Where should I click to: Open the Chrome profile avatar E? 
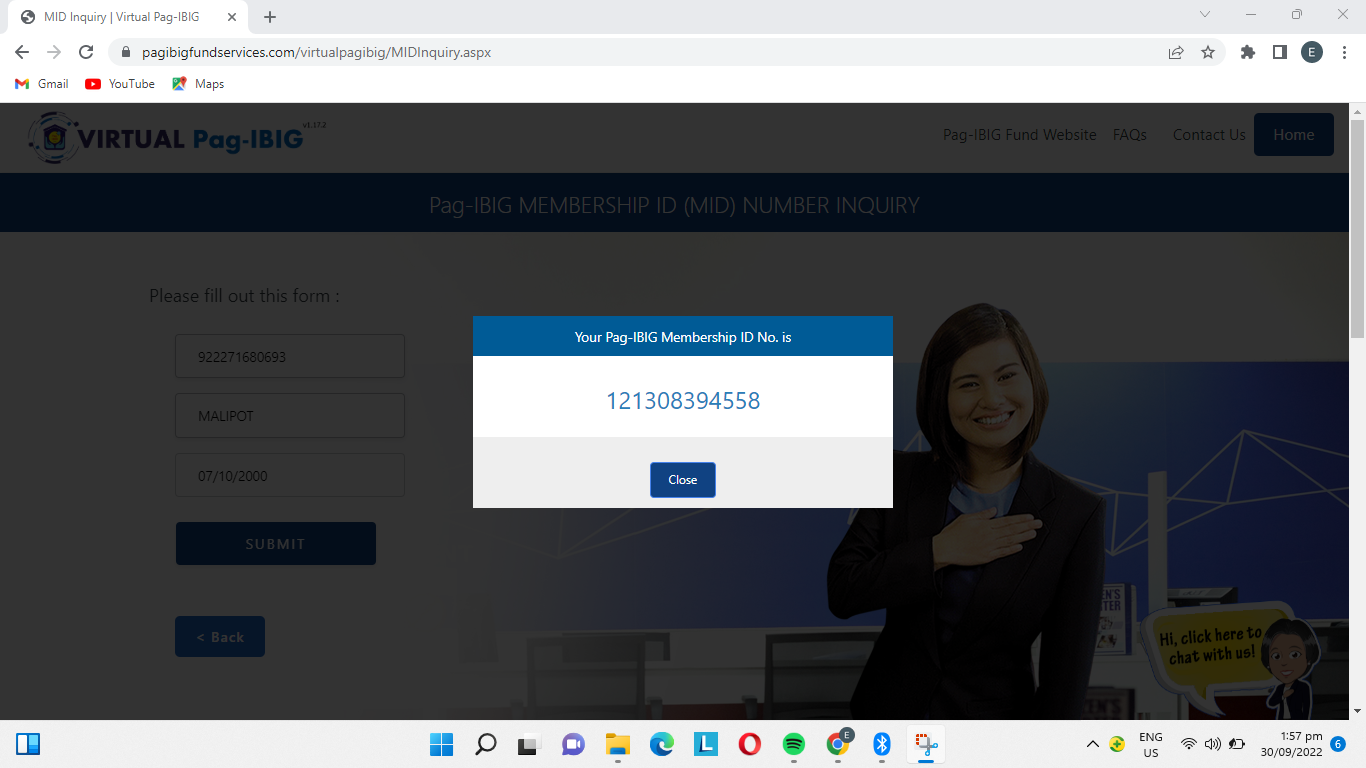pyautogui.click(x=1311, y=52)
